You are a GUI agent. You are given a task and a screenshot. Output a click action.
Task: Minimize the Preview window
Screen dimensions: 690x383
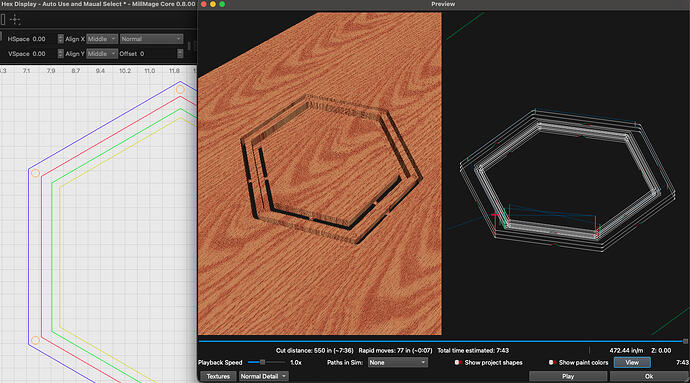point(213,4)
